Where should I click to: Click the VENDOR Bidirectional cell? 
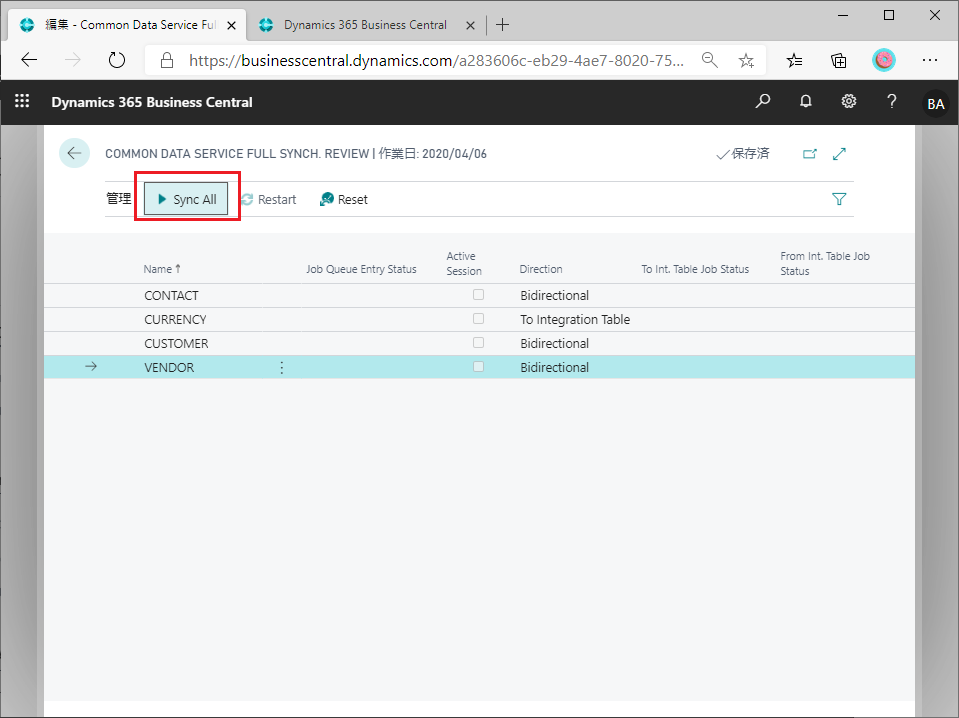tap(554, 368)
